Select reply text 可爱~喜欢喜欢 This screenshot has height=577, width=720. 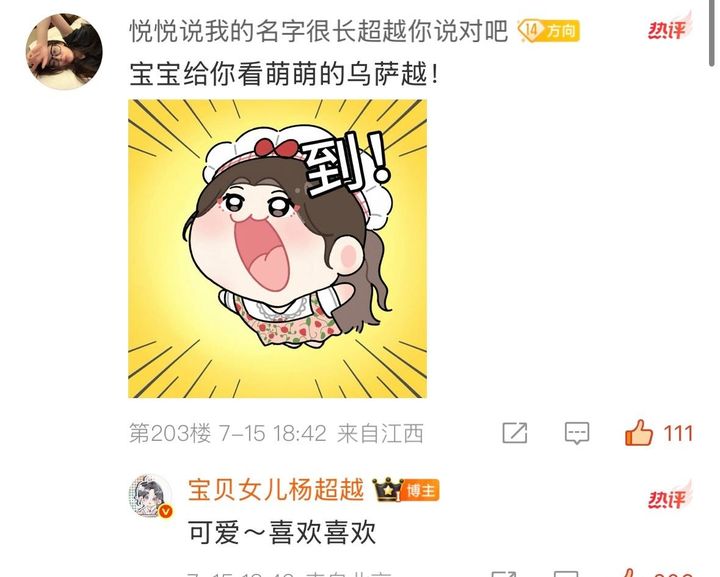click(282, 532)
